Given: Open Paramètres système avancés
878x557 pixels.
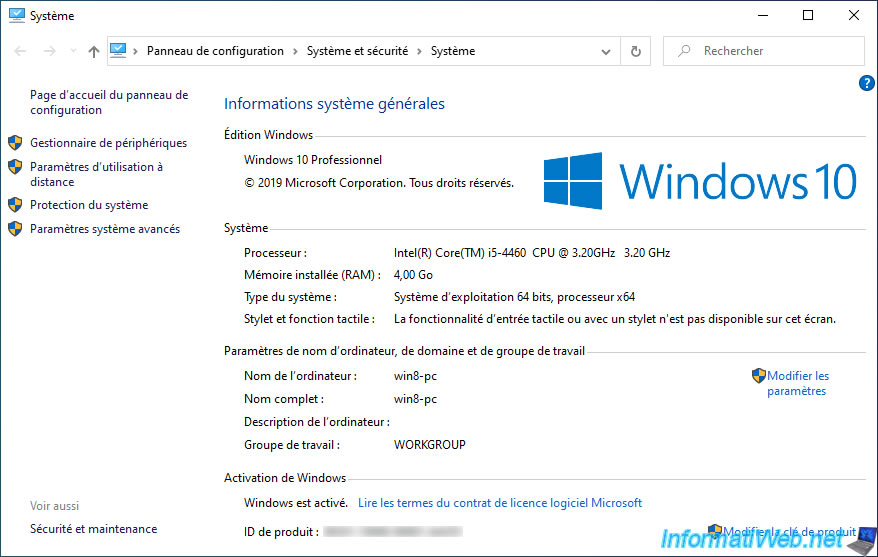Looking at the screenshot, I should tap(105, 229).
